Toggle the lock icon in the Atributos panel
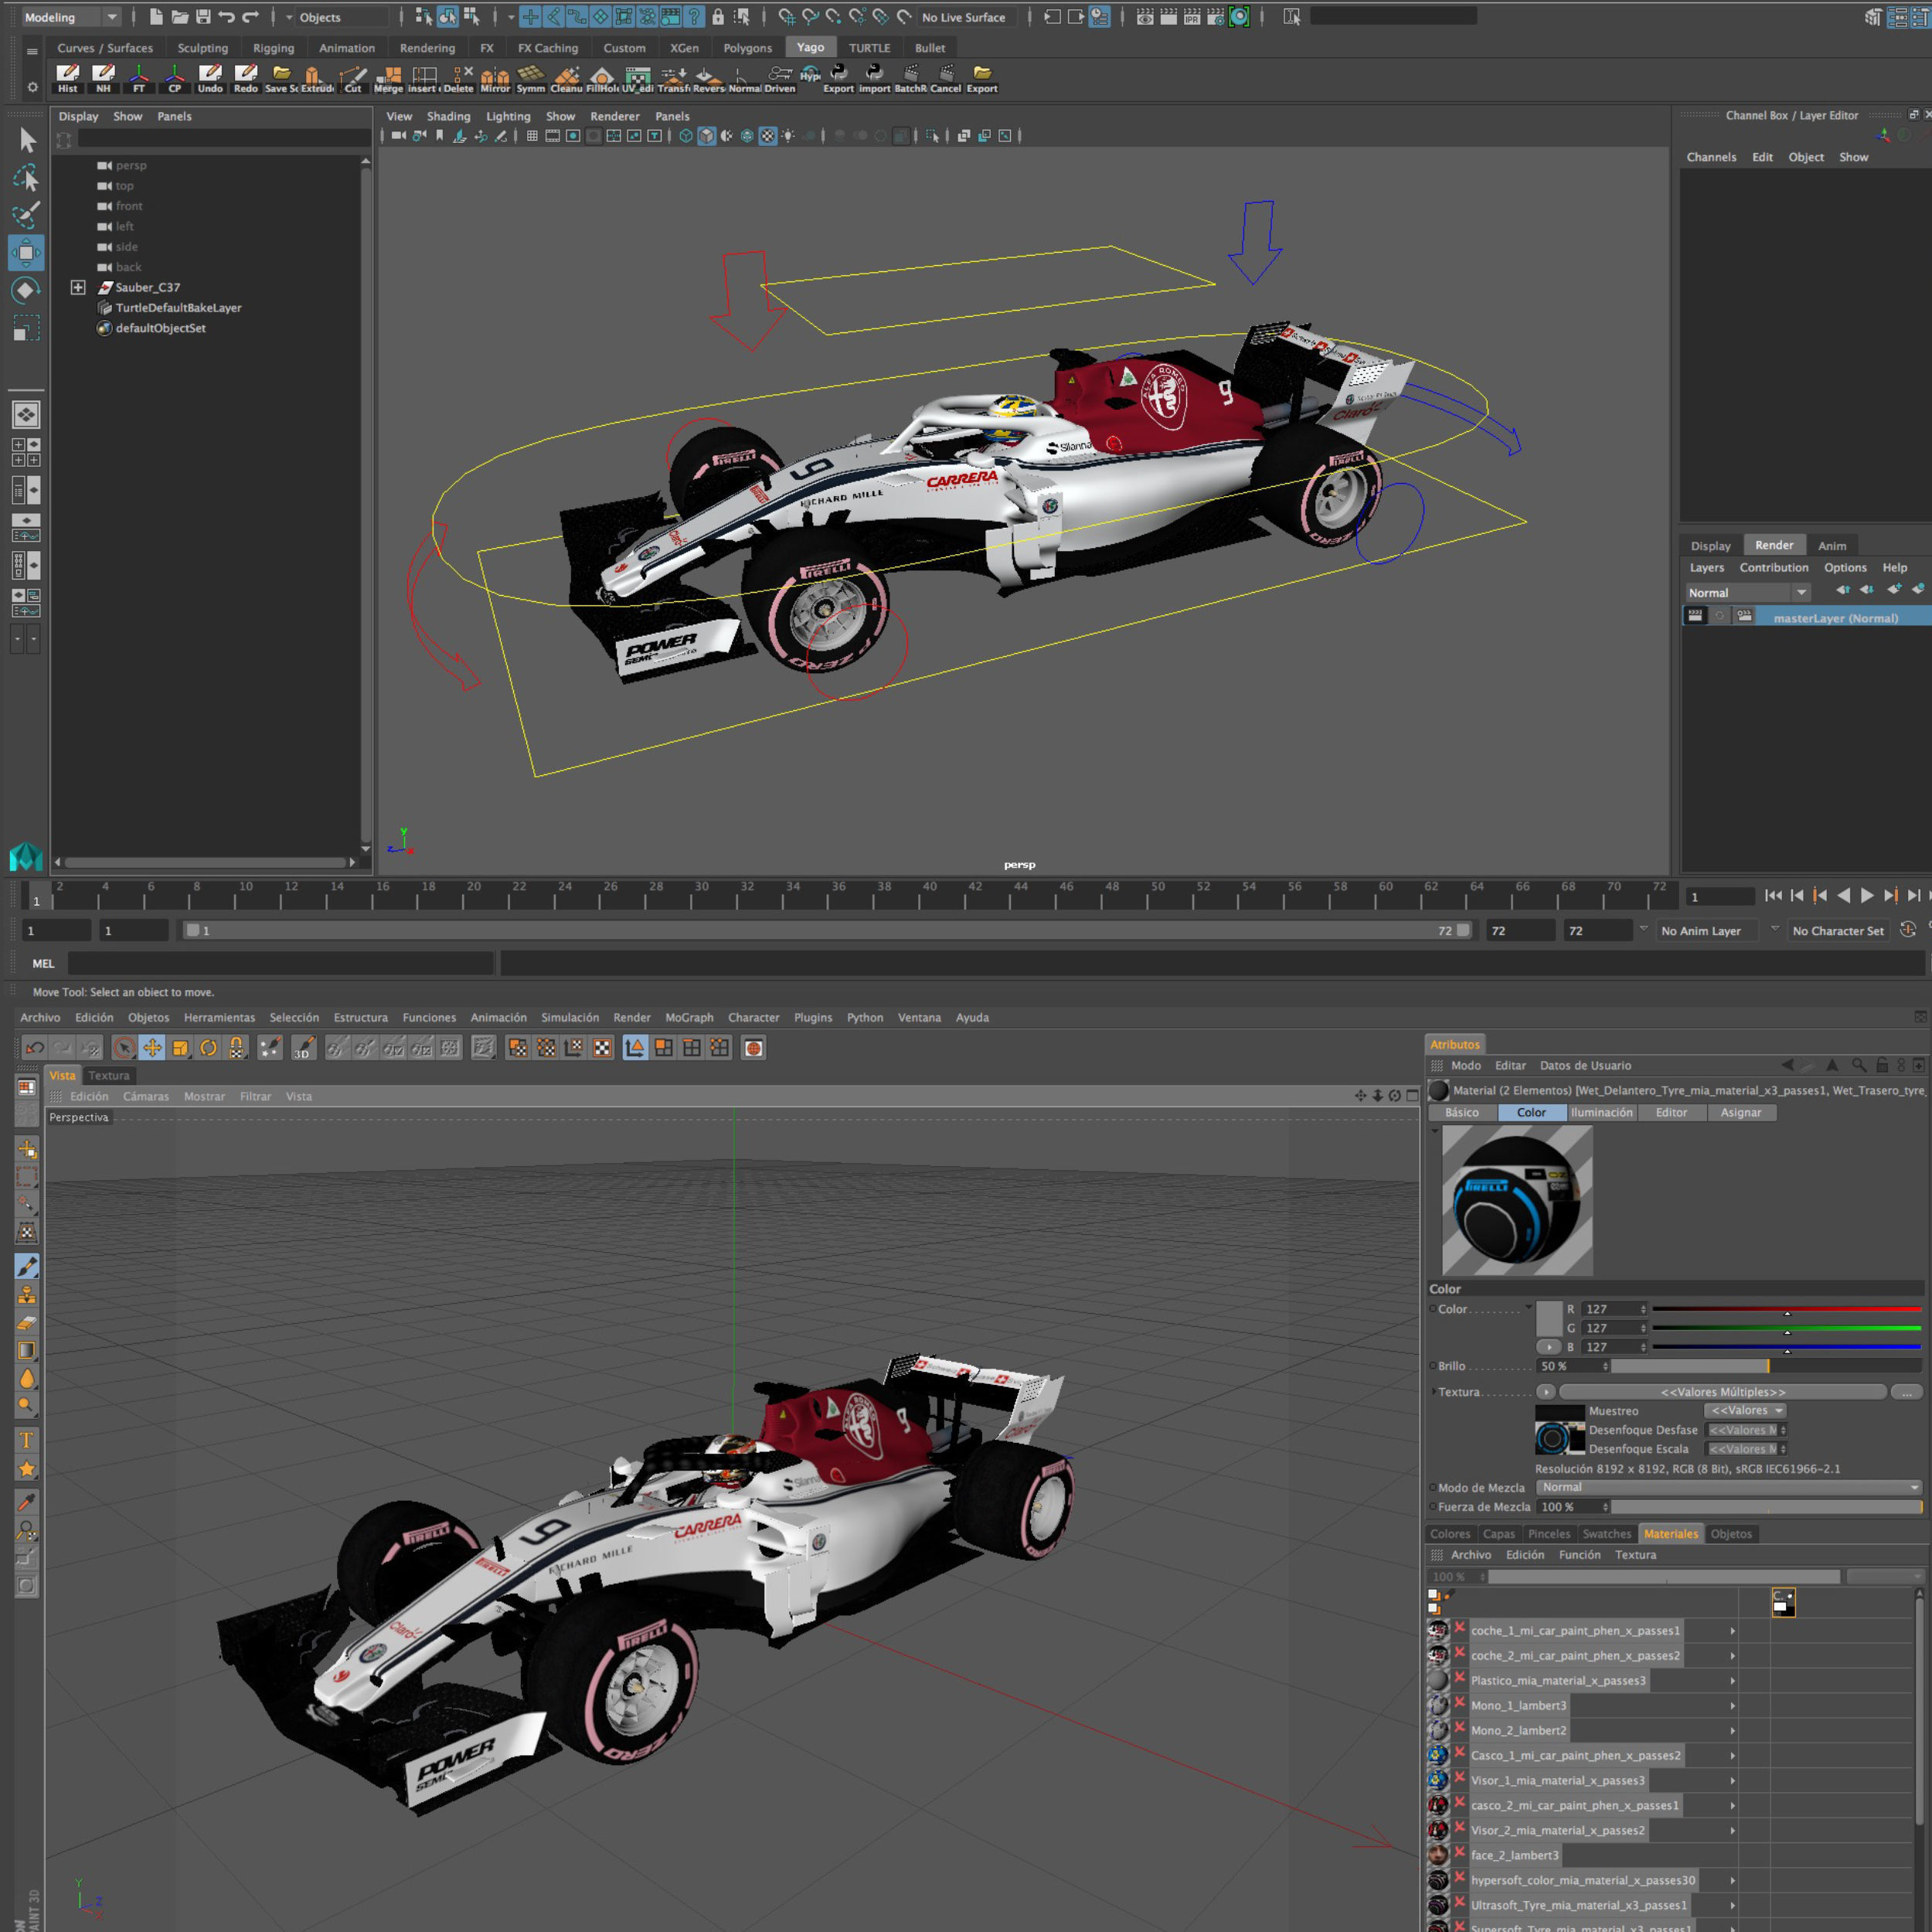Image resolution: width=1932 pixels, height=1932 pixels. (x=1882, y=1065)
